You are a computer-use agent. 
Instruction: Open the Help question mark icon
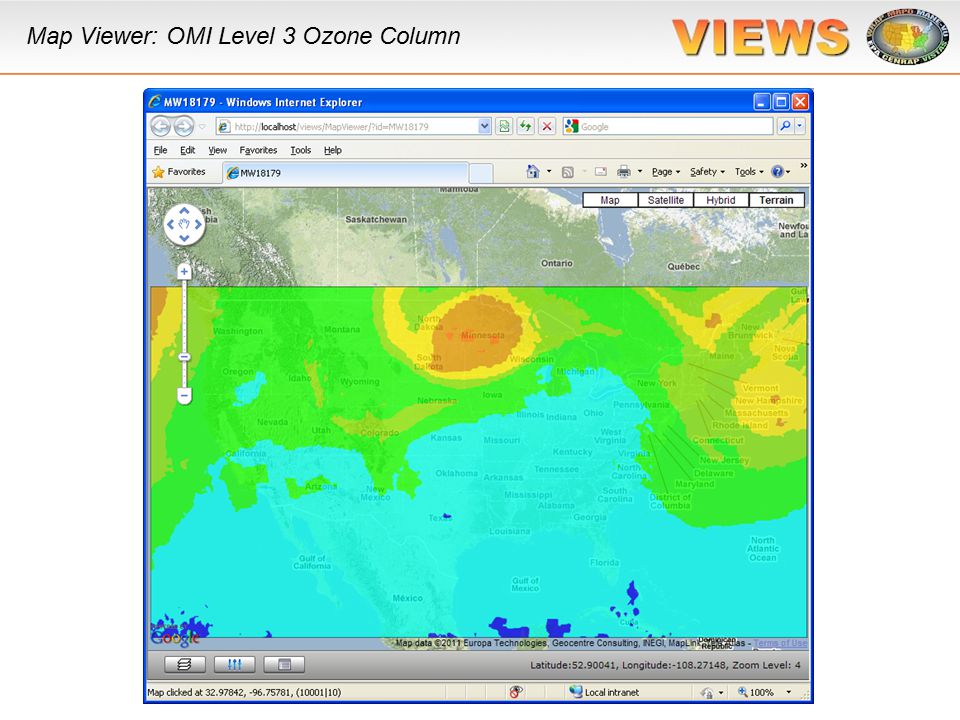click(x=777, y=172)
